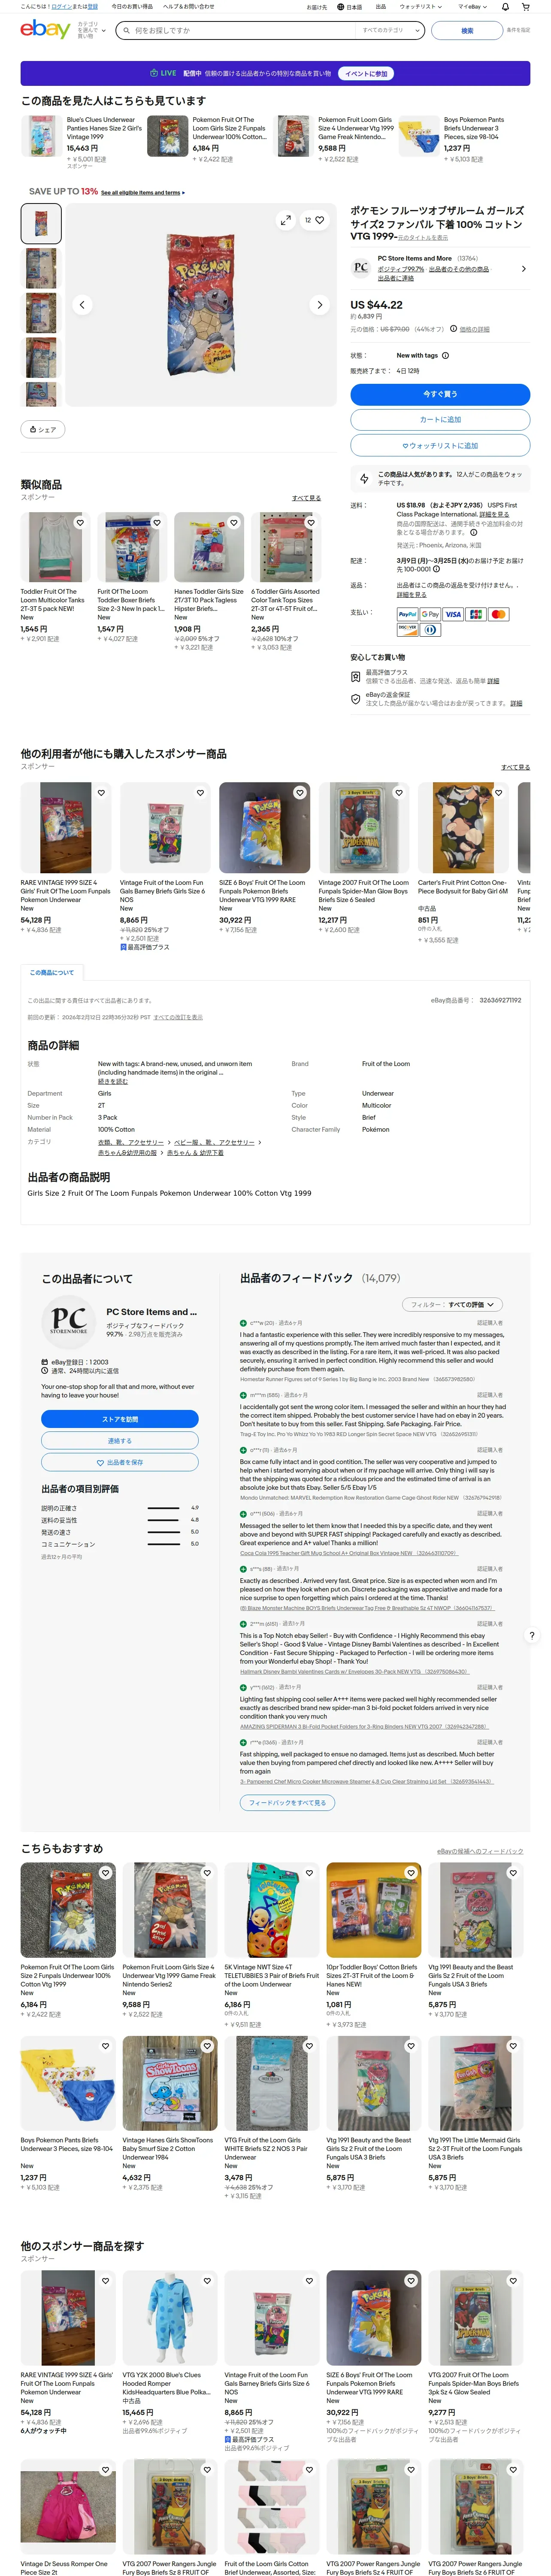Click the PC Store seller logo

click(x=361, y=267)
